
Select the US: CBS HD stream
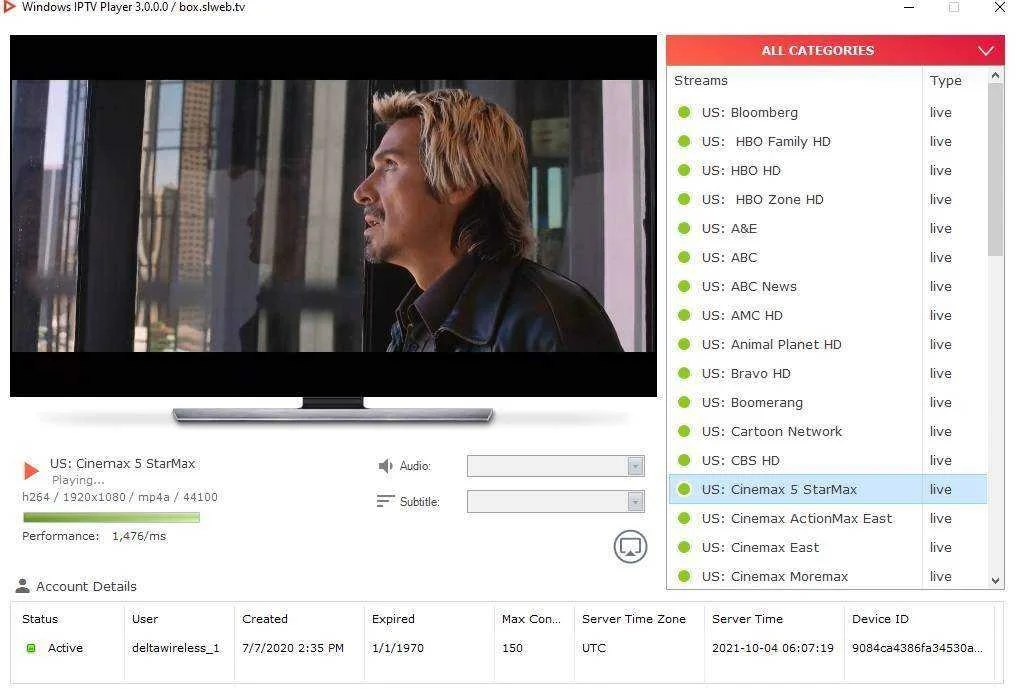(828, 461)
